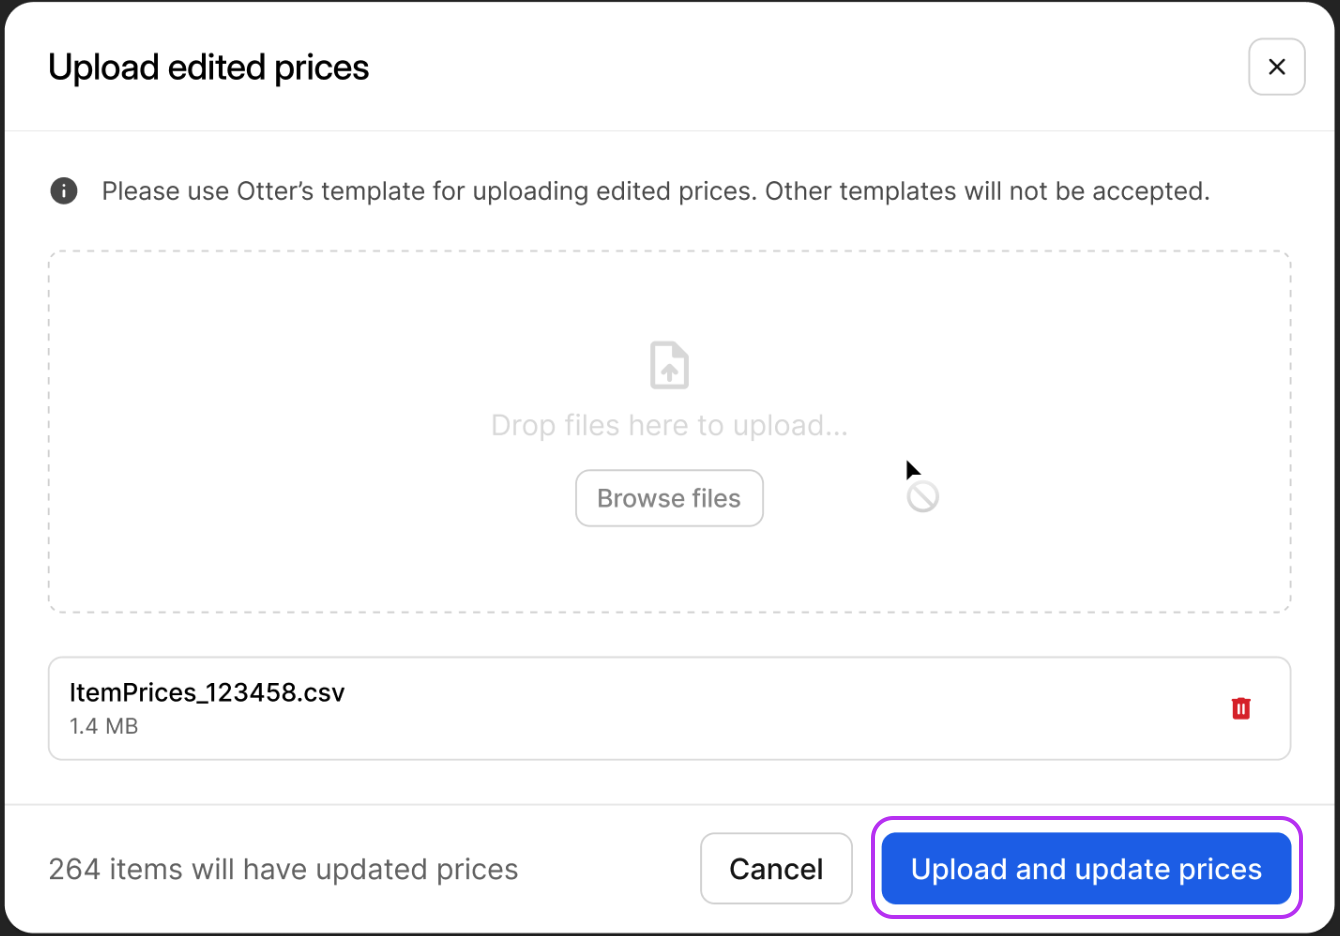Confirm with Upload and update prices
This screenshot has width=1340, height=936.
1086,869
